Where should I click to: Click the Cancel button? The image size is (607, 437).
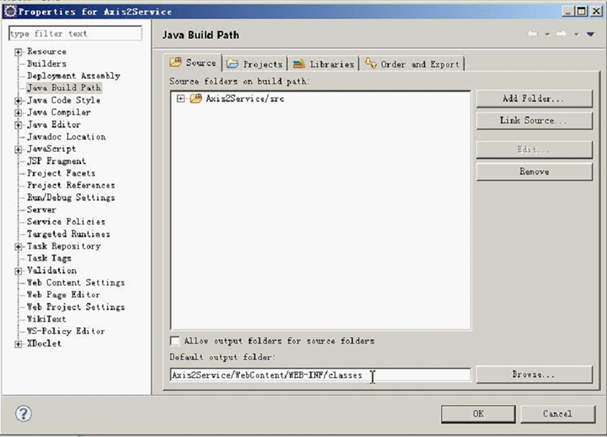tap(557, 414)
